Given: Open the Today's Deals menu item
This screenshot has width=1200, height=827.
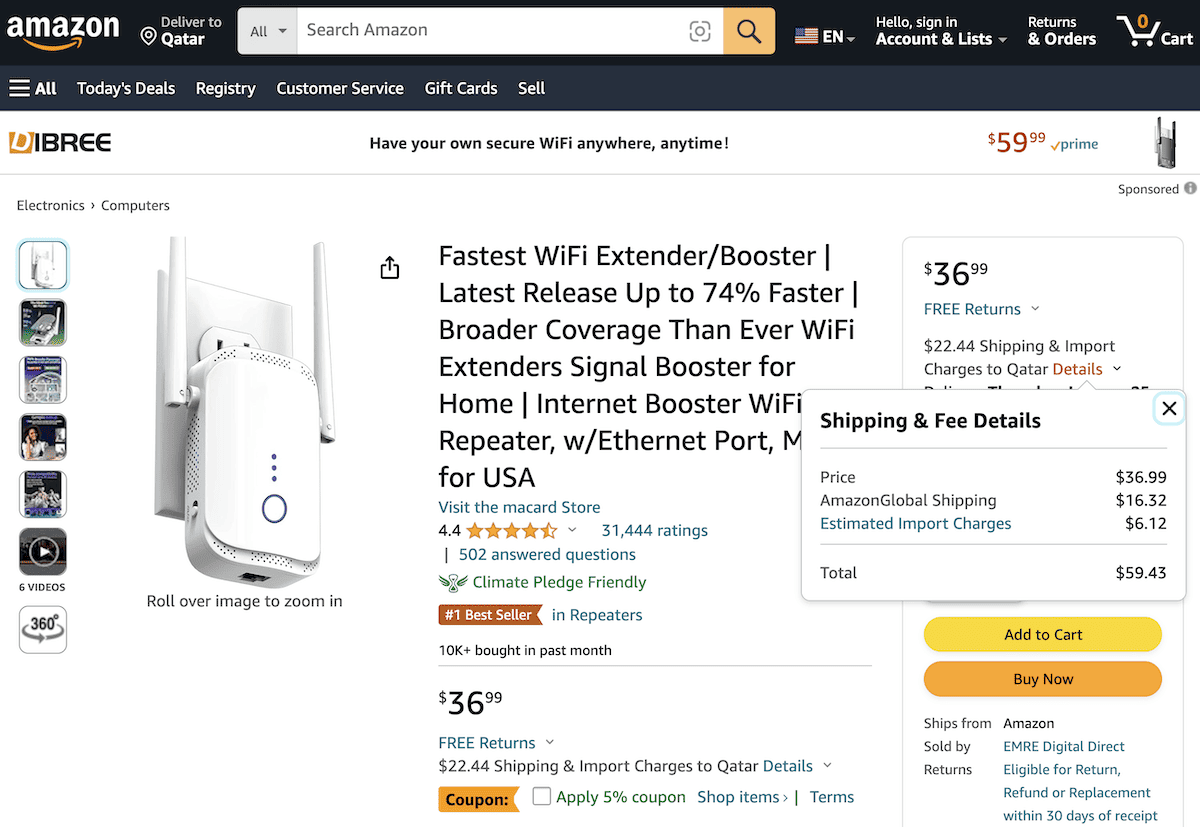Looking at the screenshot, I should coord(126,89).
